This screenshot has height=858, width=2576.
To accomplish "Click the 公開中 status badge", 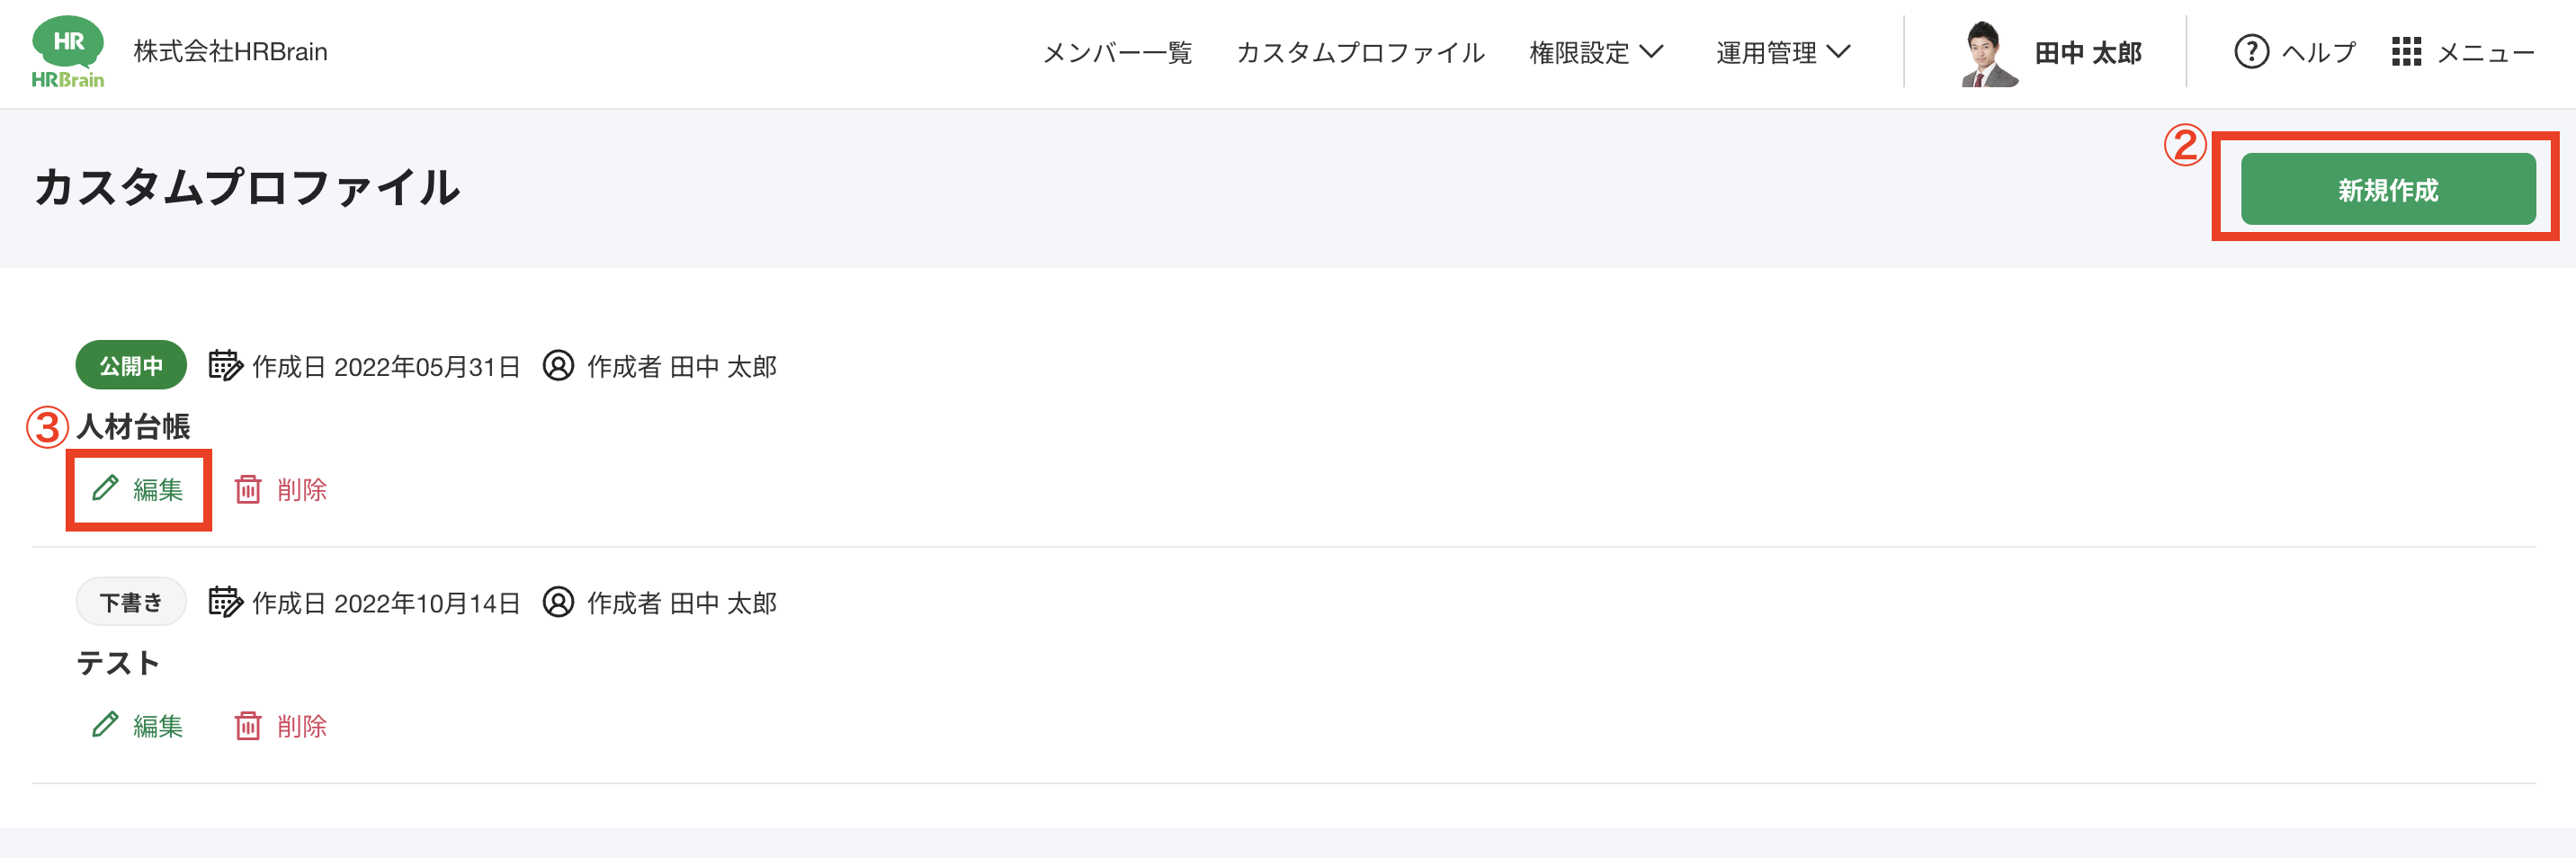I will [x=131, y=366].
